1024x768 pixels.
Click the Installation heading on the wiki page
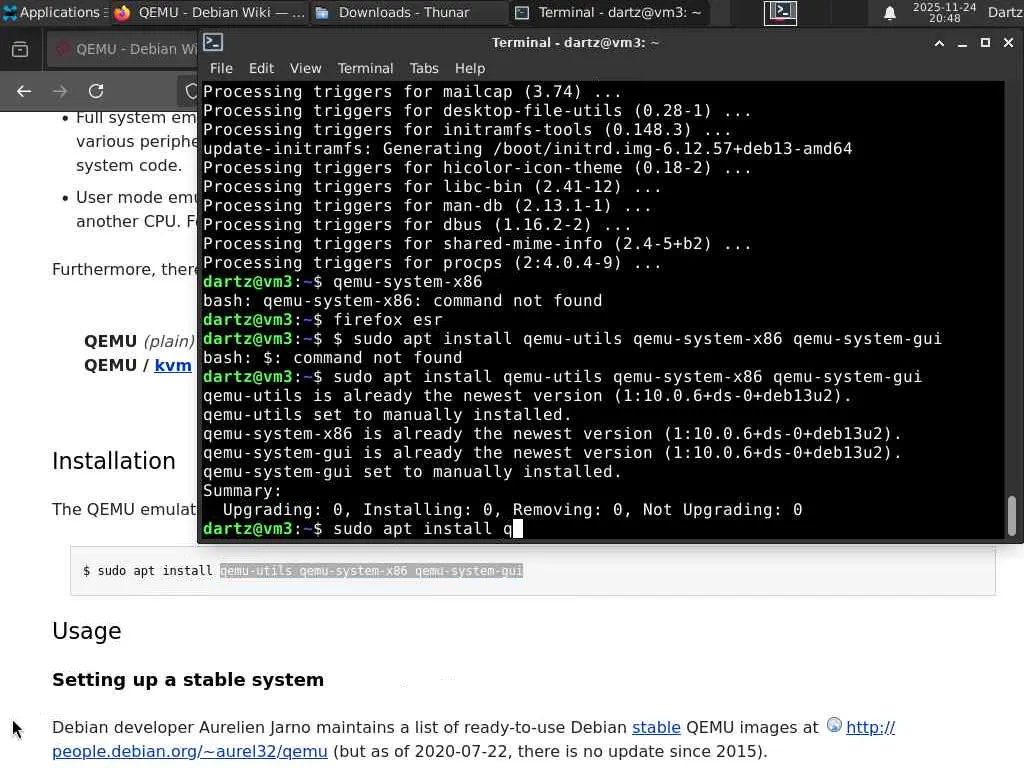114,461
